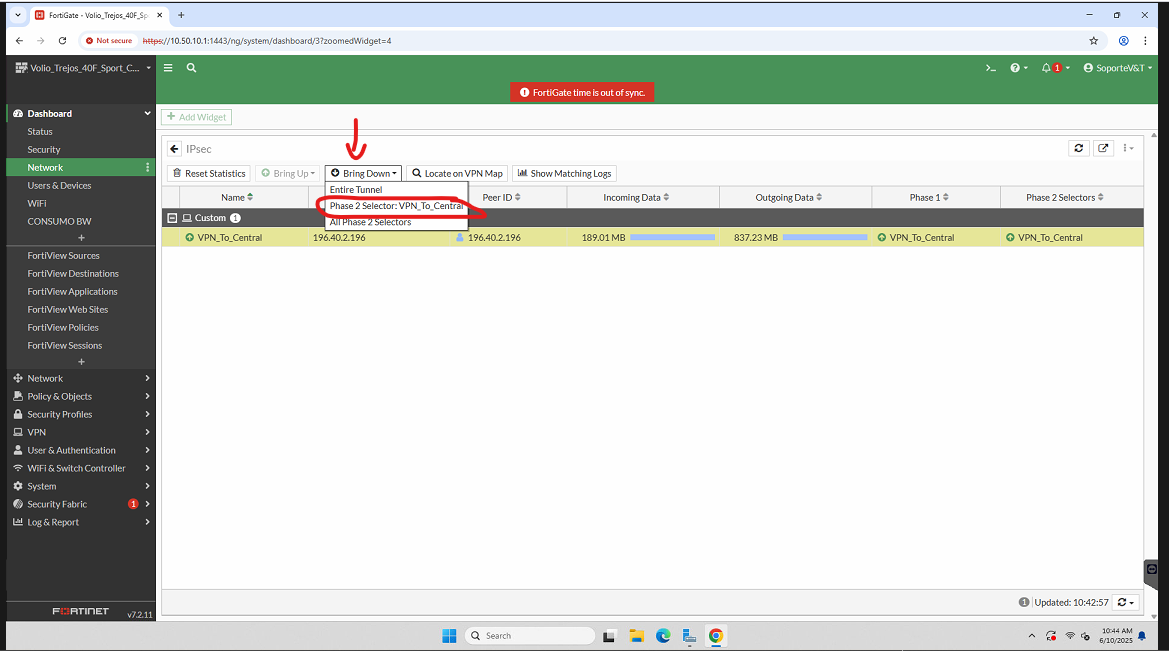Sort by Incoming Data column

pyautogui.click(x=636, y=198)
